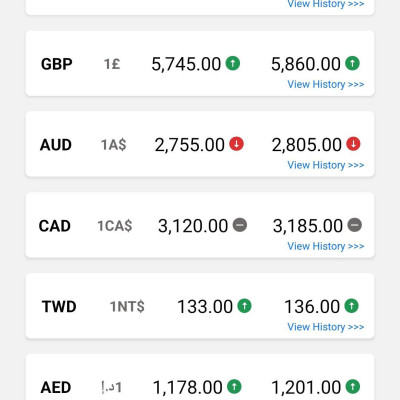Select the GBP currency code label
The width and height of the screenshot is (400, 400).
[x=56, y=64]
